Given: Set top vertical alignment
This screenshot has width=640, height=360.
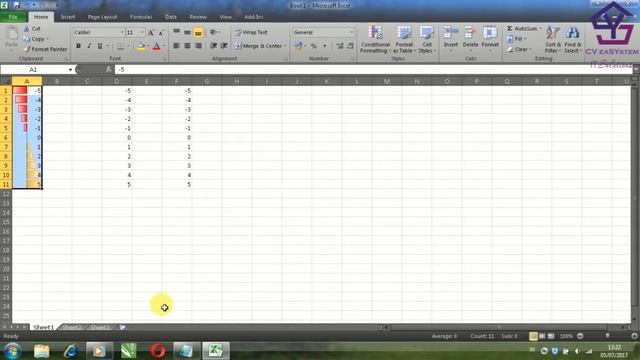Looking at the screenshot, I should pyautogui.click(x=177, y=32).
